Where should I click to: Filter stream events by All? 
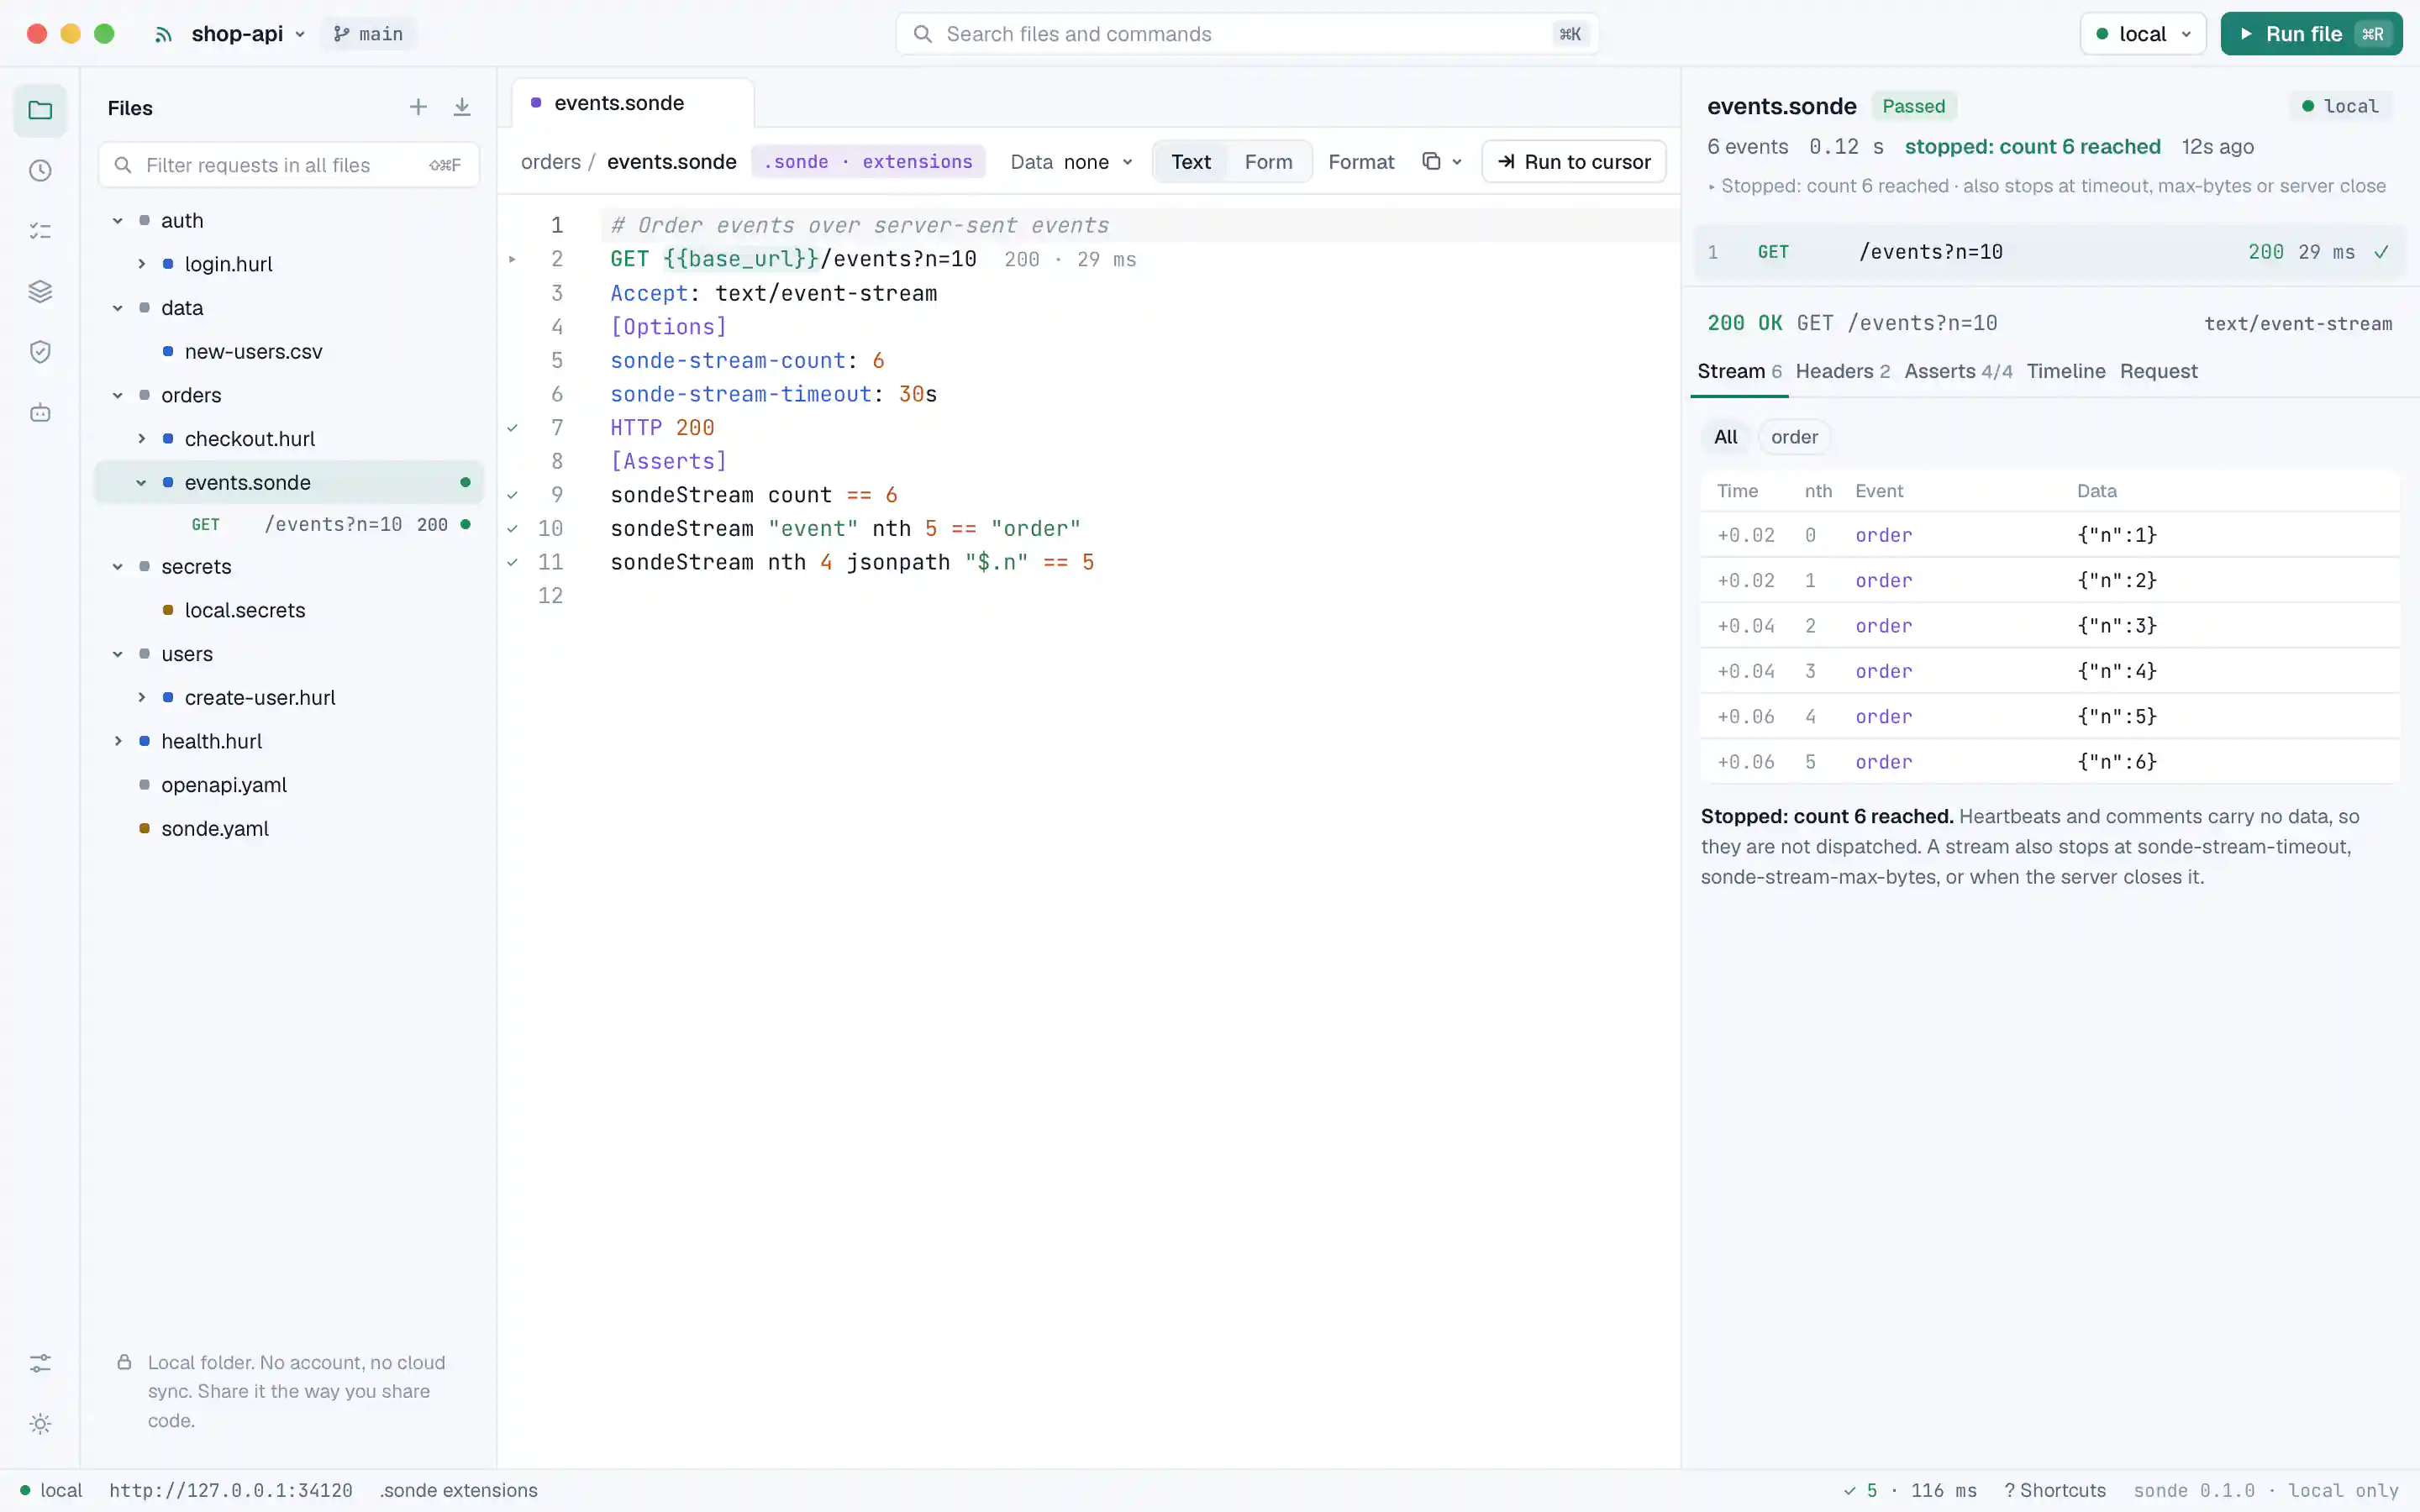[1725, 437]
